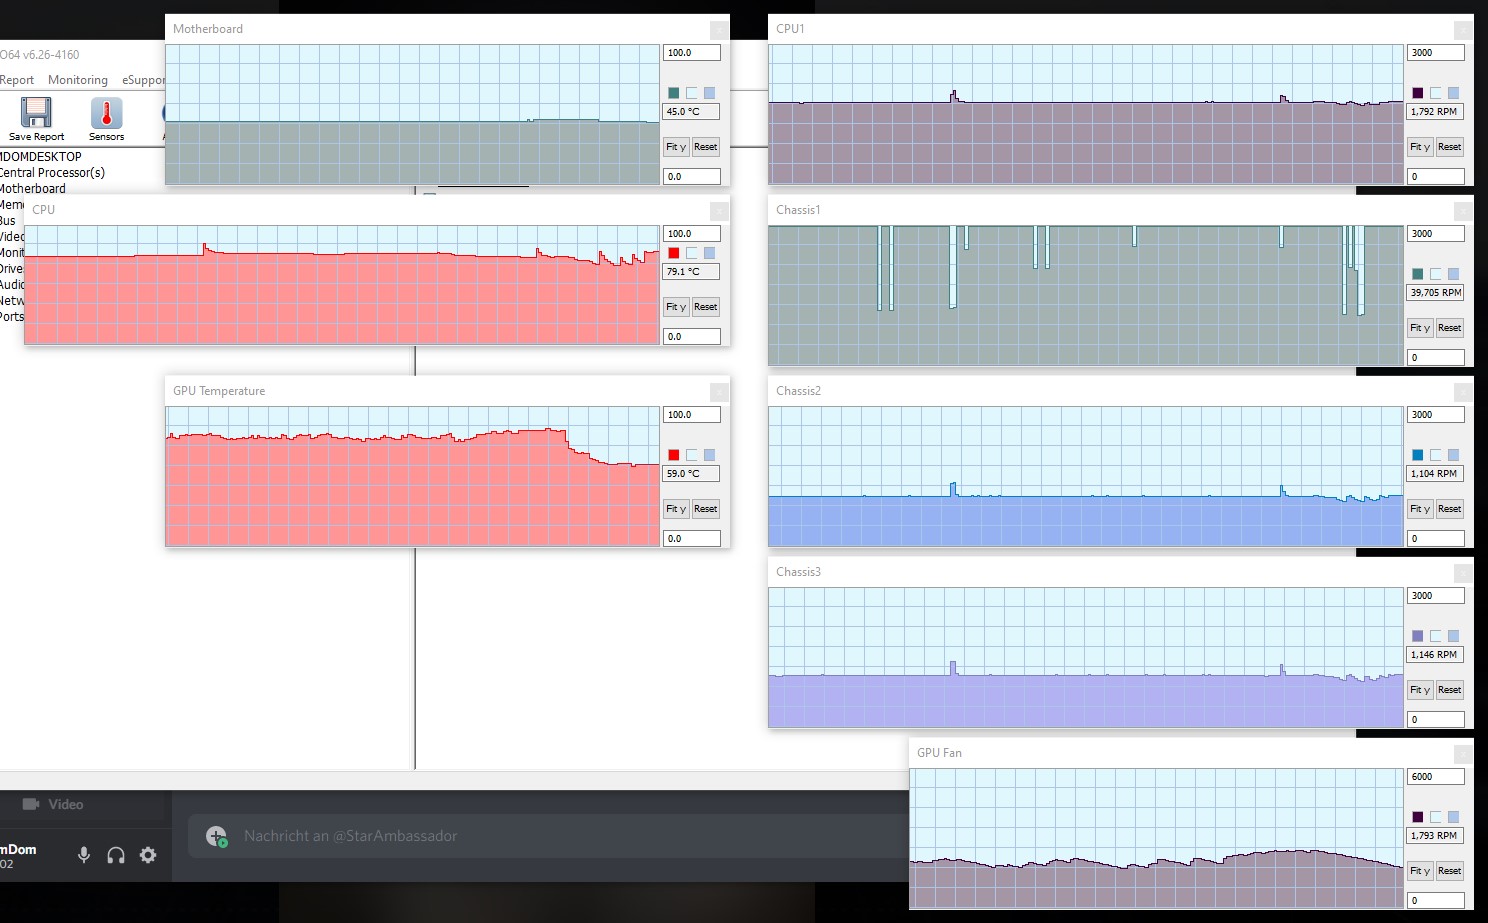Click Reset in CPU temperature graph
This screenshot has width=1488, height=923.
(x=705, y=307)
